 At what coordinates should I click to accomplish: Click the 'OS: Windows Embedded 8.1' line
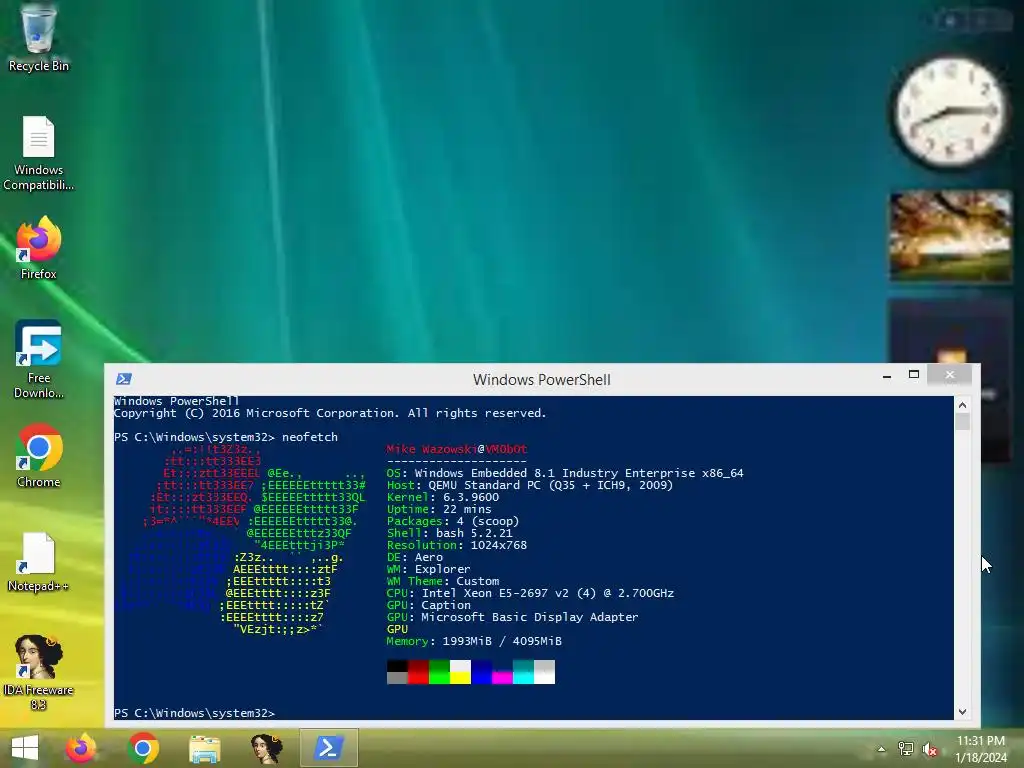tap(565, 473)
